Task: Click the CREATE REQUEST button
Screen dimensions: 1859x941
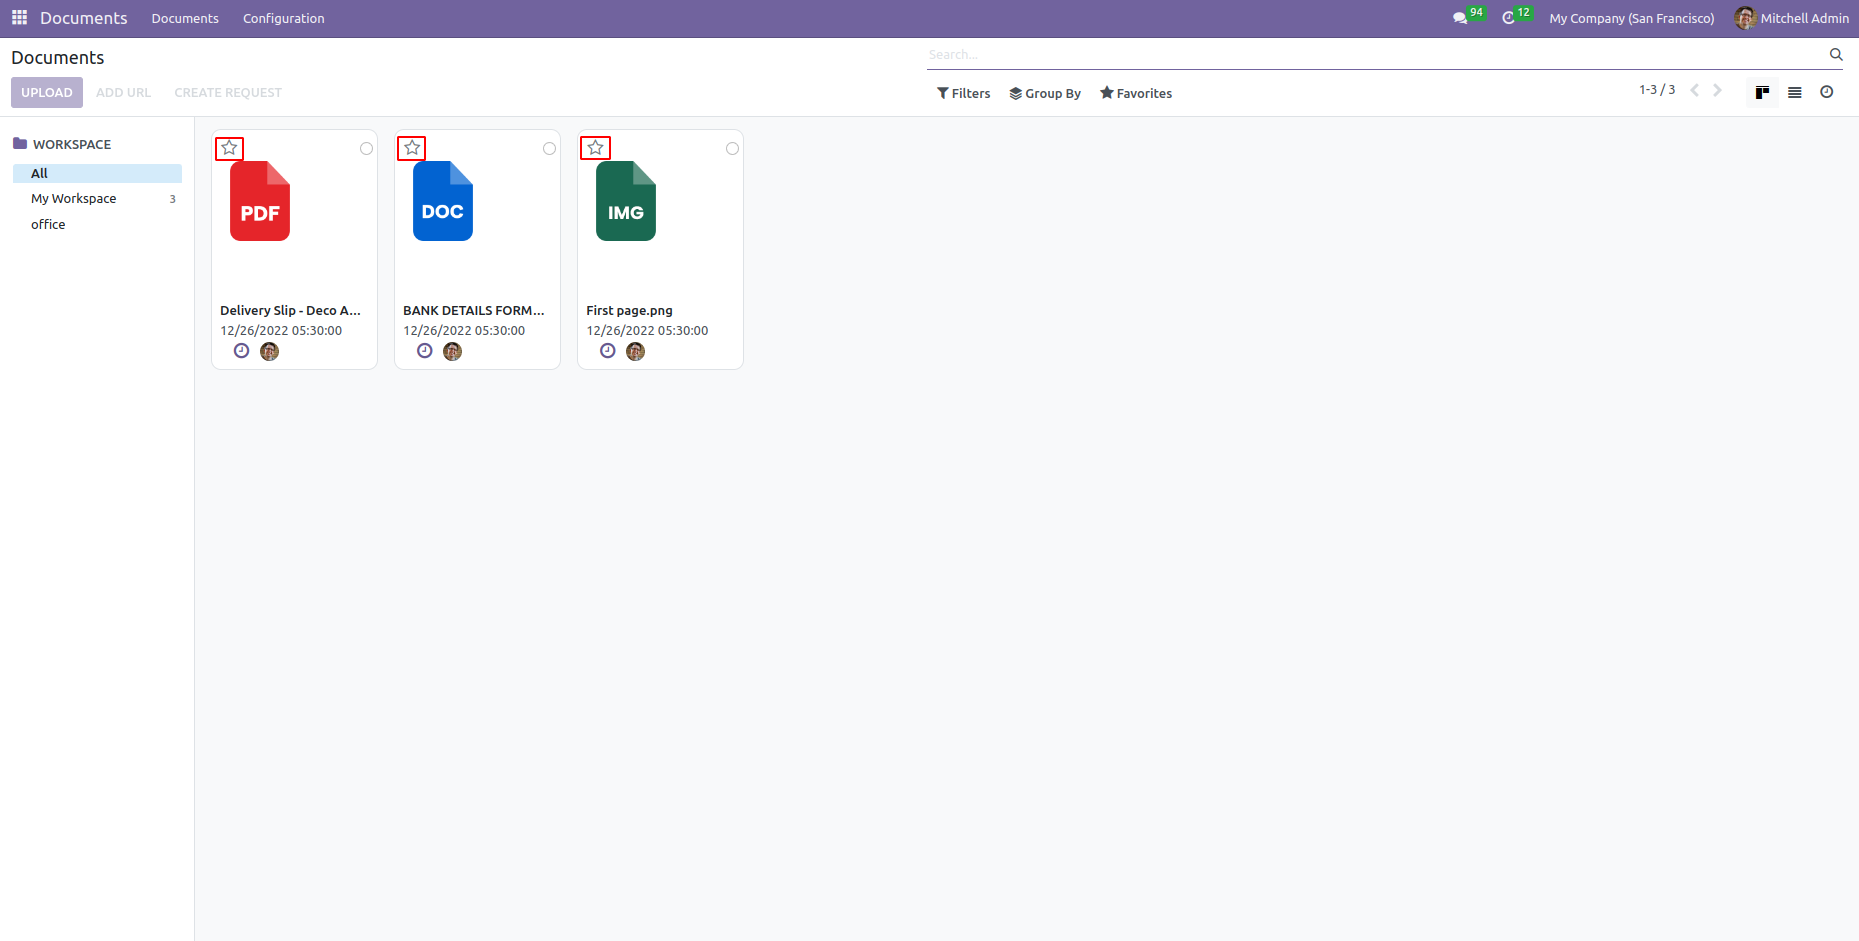Action: click(228, 92)
